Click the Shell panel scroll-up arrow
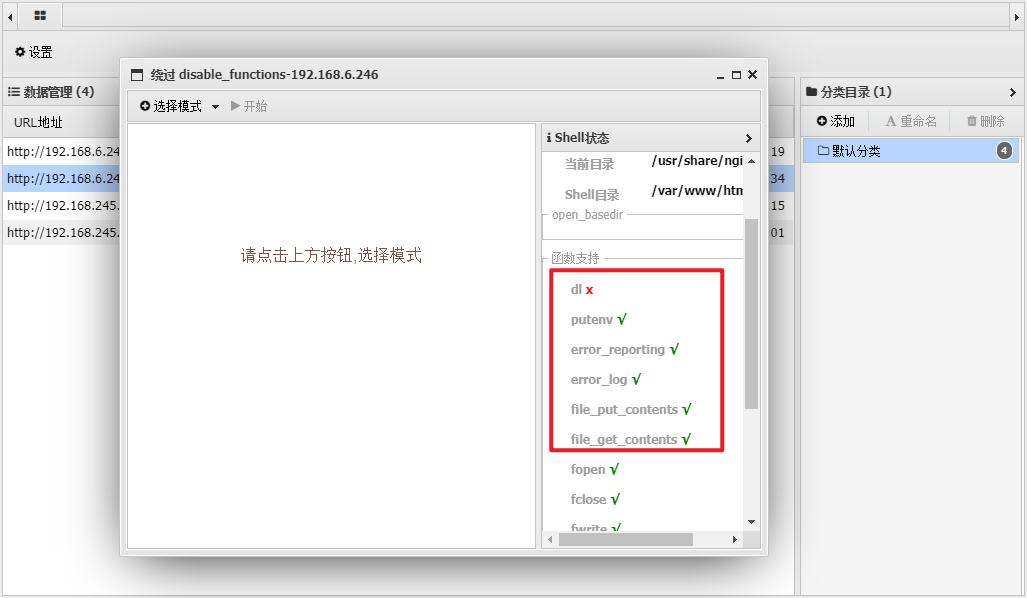Screen dimensions: 1027x598 tap(751, 160)
